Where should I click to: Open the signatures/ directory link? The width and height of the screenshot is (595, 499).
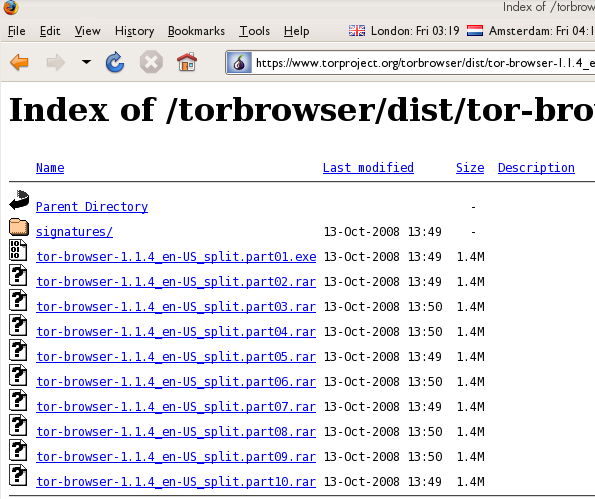(74, 231)
